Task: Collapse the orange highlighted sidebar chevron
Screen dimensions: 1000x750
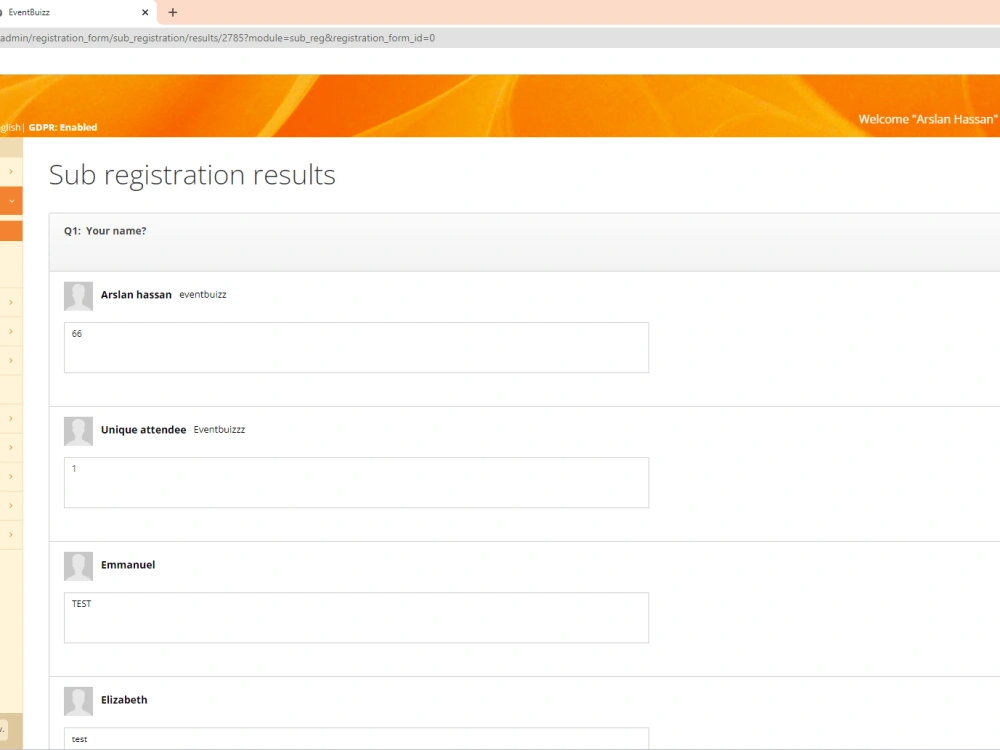Action: pyautogui.click(x=11, y=201)
